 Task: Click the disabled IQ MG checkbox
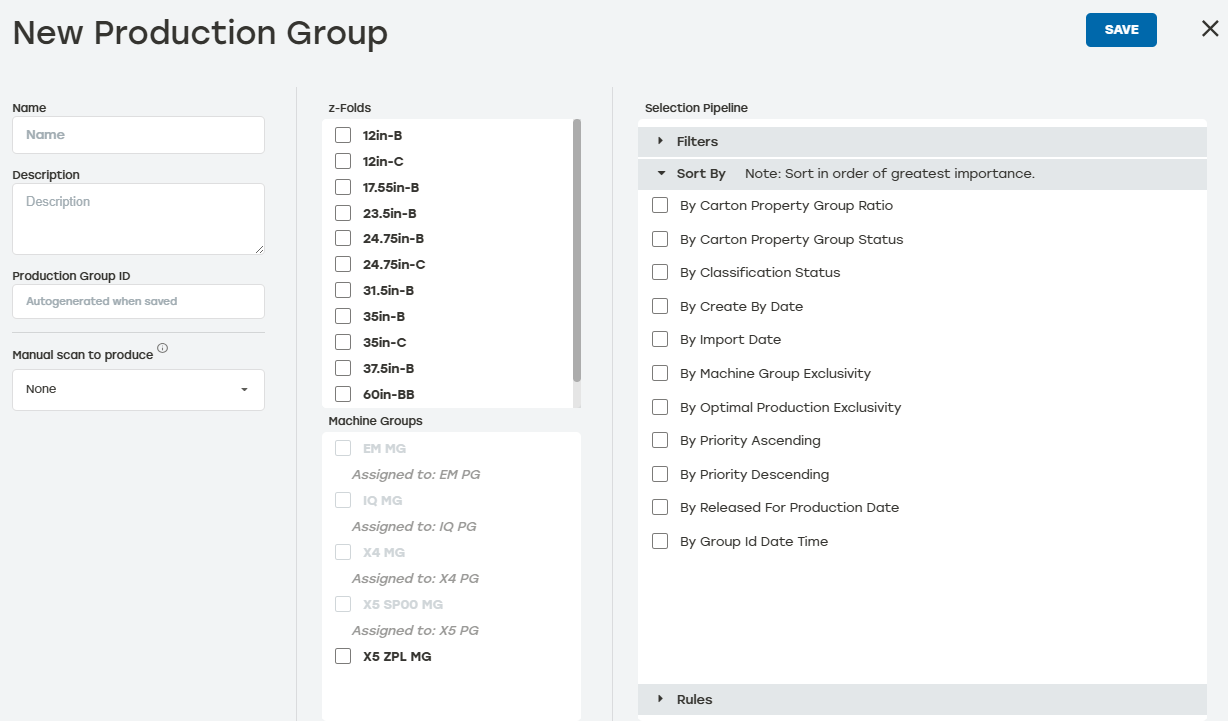(x=343, y=500)
